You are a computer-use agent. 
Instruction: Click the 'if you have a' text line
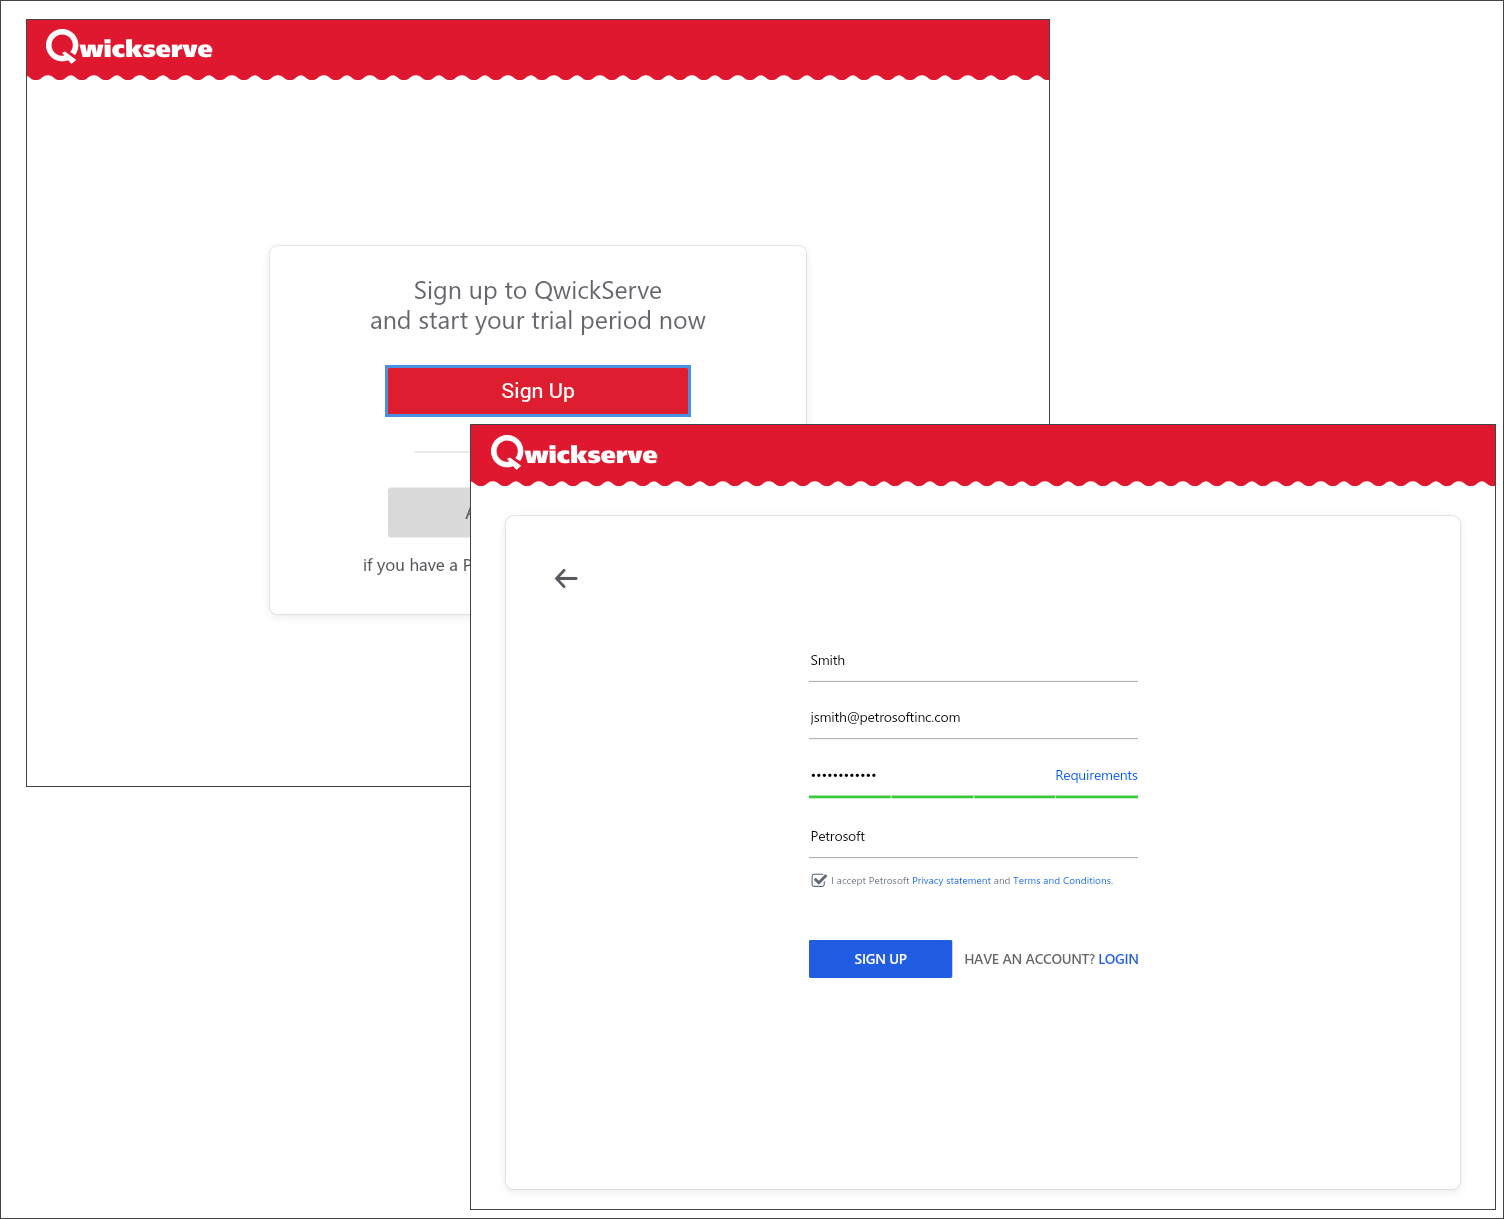414,566
